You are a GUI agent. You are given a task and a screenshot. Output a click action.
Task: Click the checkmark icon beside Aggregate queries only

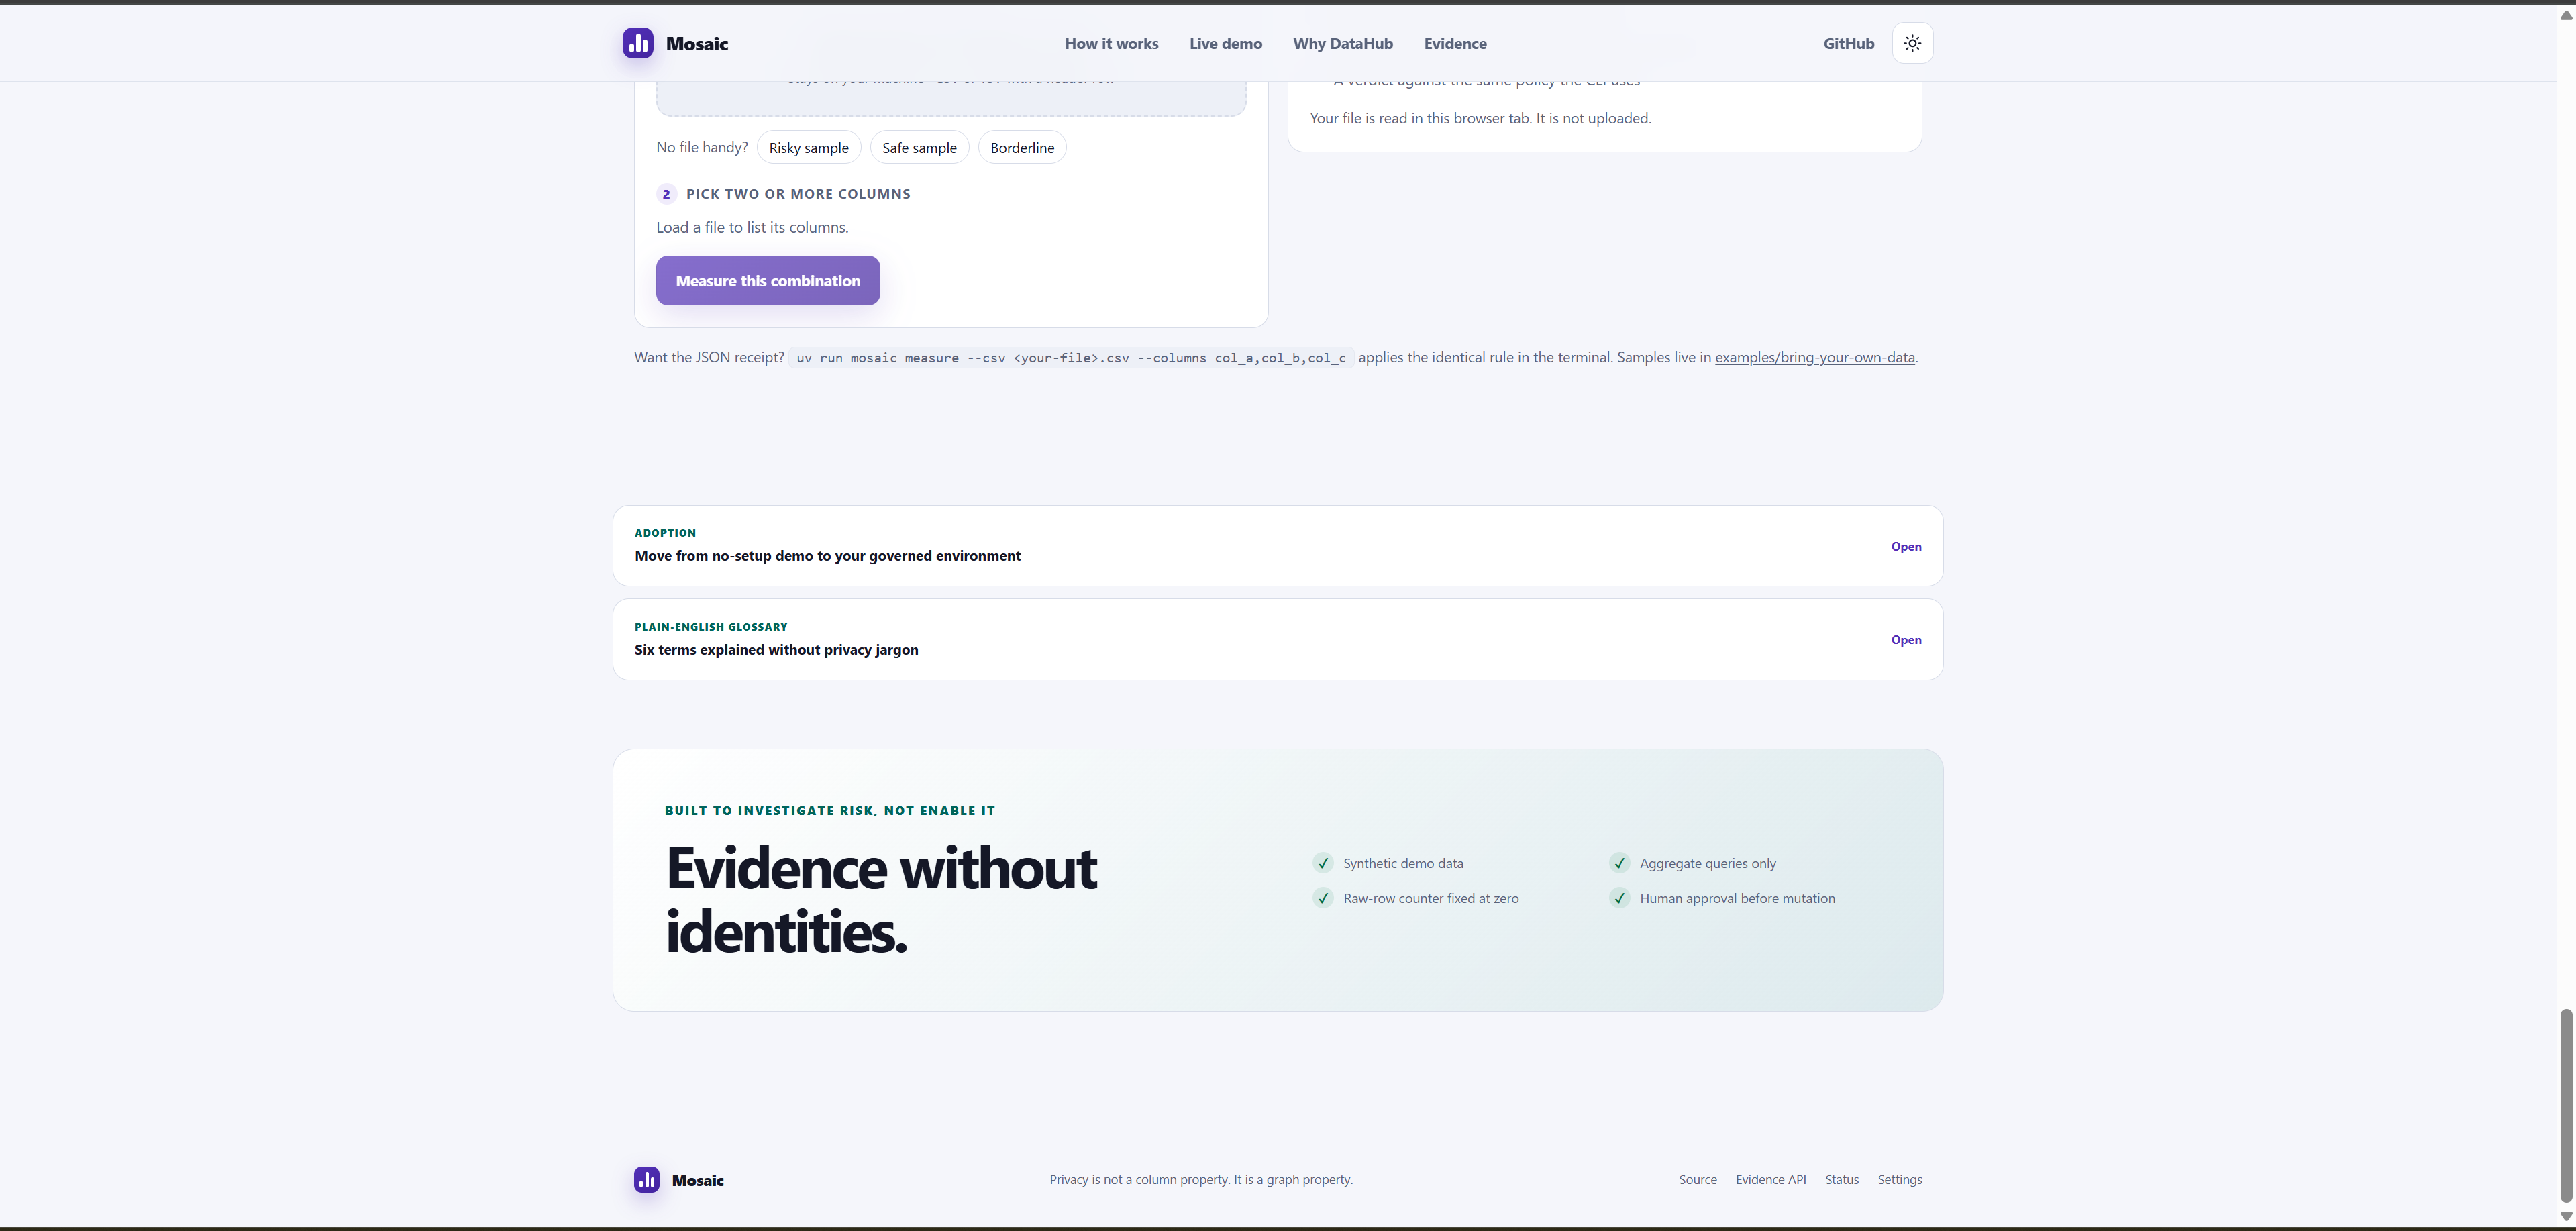[1619, 863]
